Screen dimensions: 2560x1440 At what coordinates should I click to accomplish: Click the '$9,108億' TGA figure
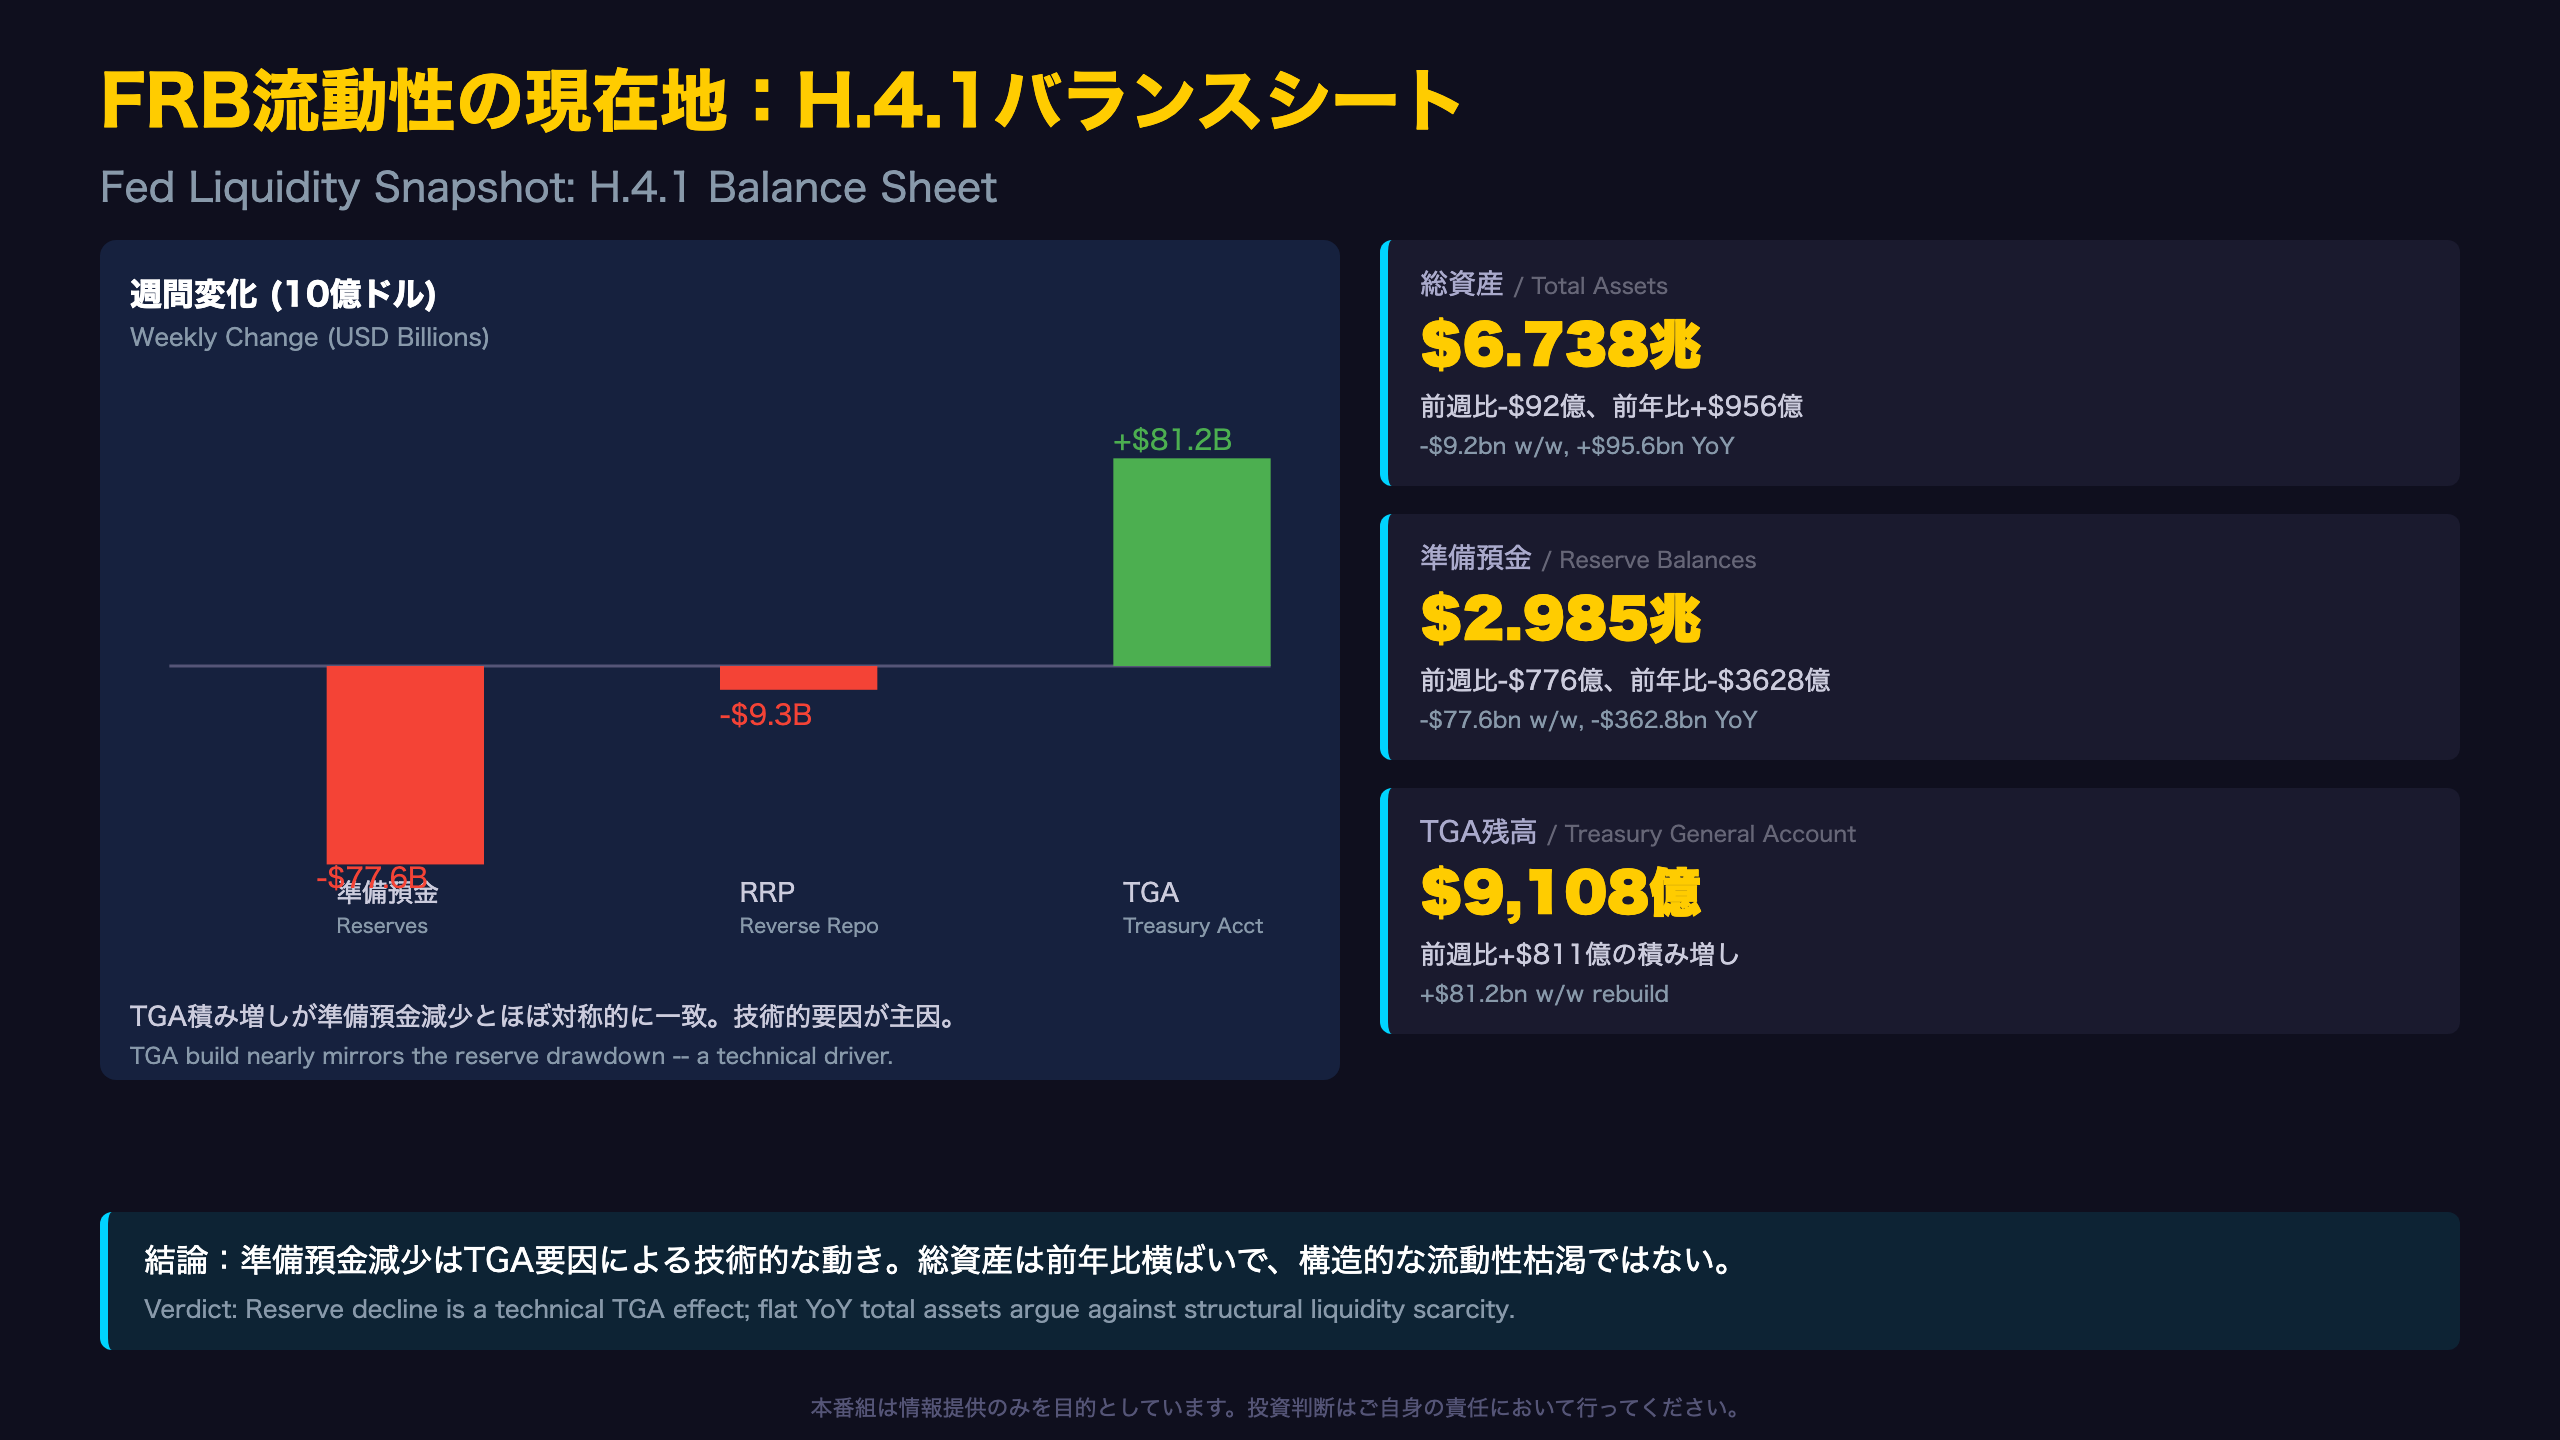click(1560, 892)
